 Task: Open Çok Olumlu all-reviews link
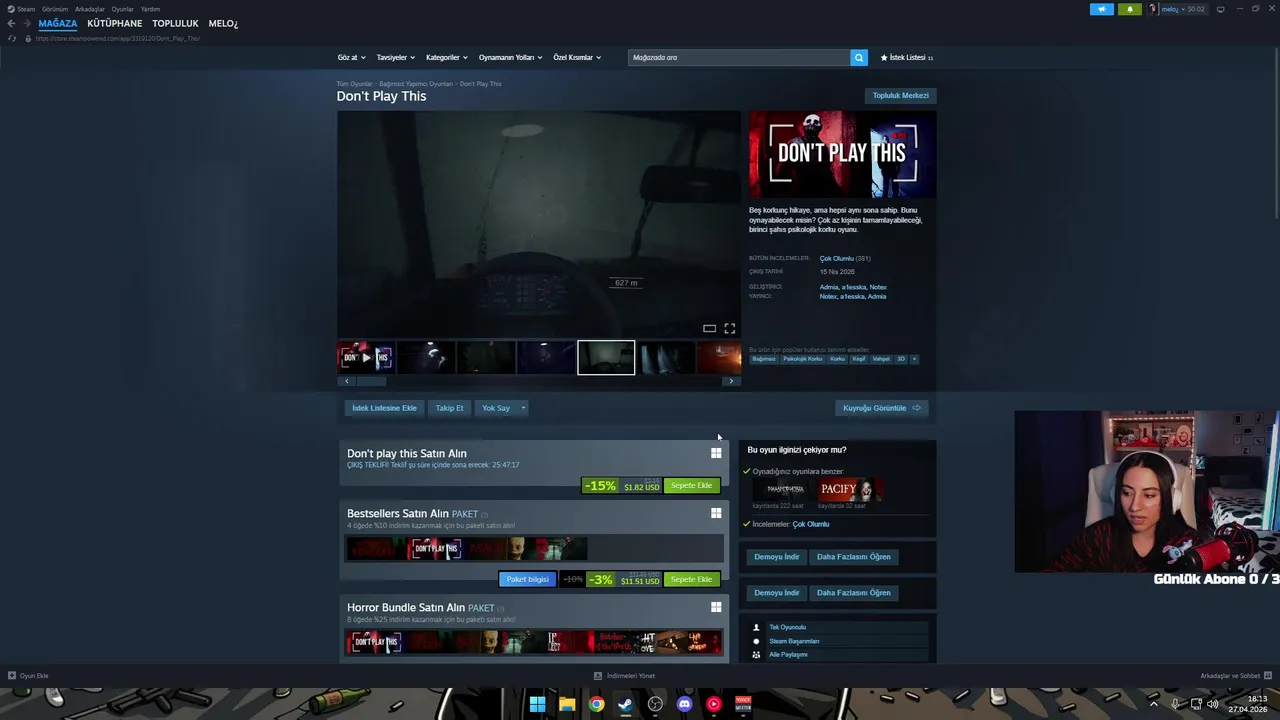(837, 258)
